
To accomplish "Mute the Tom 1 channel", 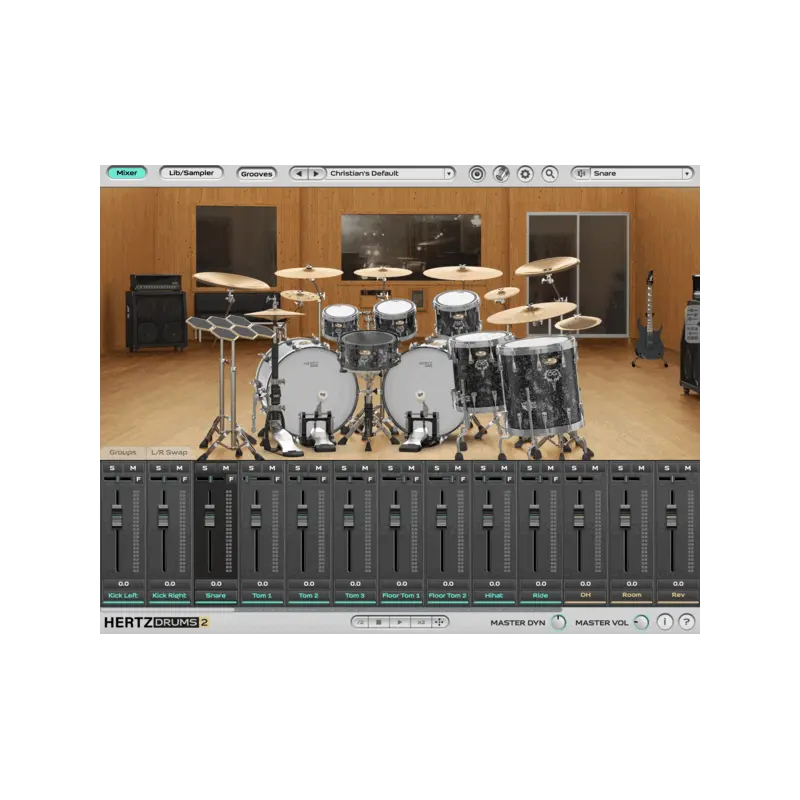I will click(x=272, y=468).
